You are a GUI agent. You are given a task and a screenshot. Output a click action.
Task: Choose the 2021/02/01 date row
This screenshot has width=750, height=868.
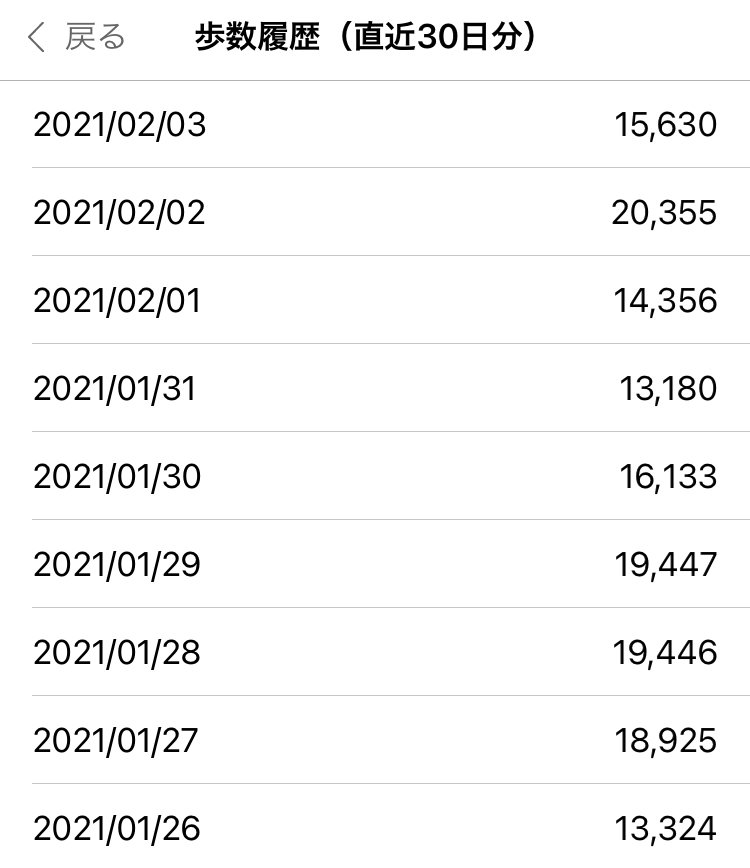pyautogui.click(x=375, y=300)
